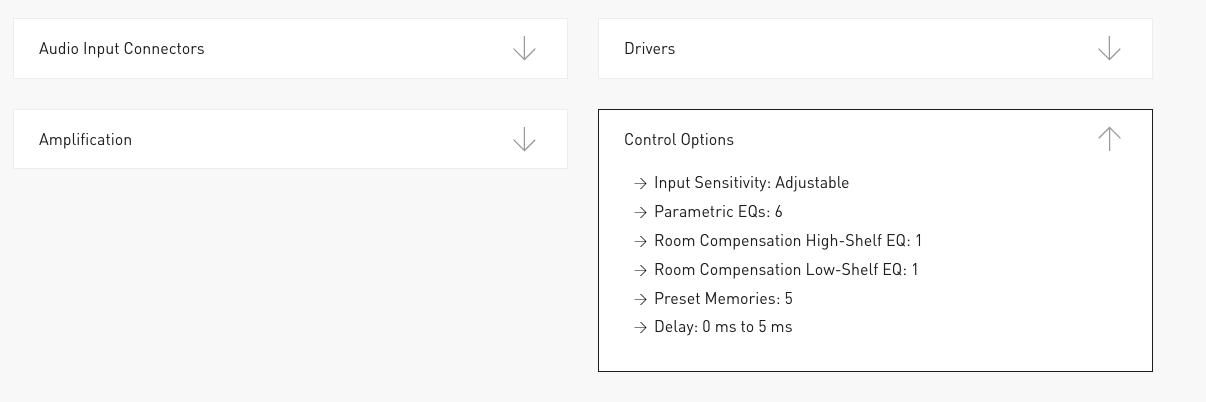Screen dimensions: 1206x402
Task: Click the arrow bullet before Preset Memories
Action: point(641,299)
